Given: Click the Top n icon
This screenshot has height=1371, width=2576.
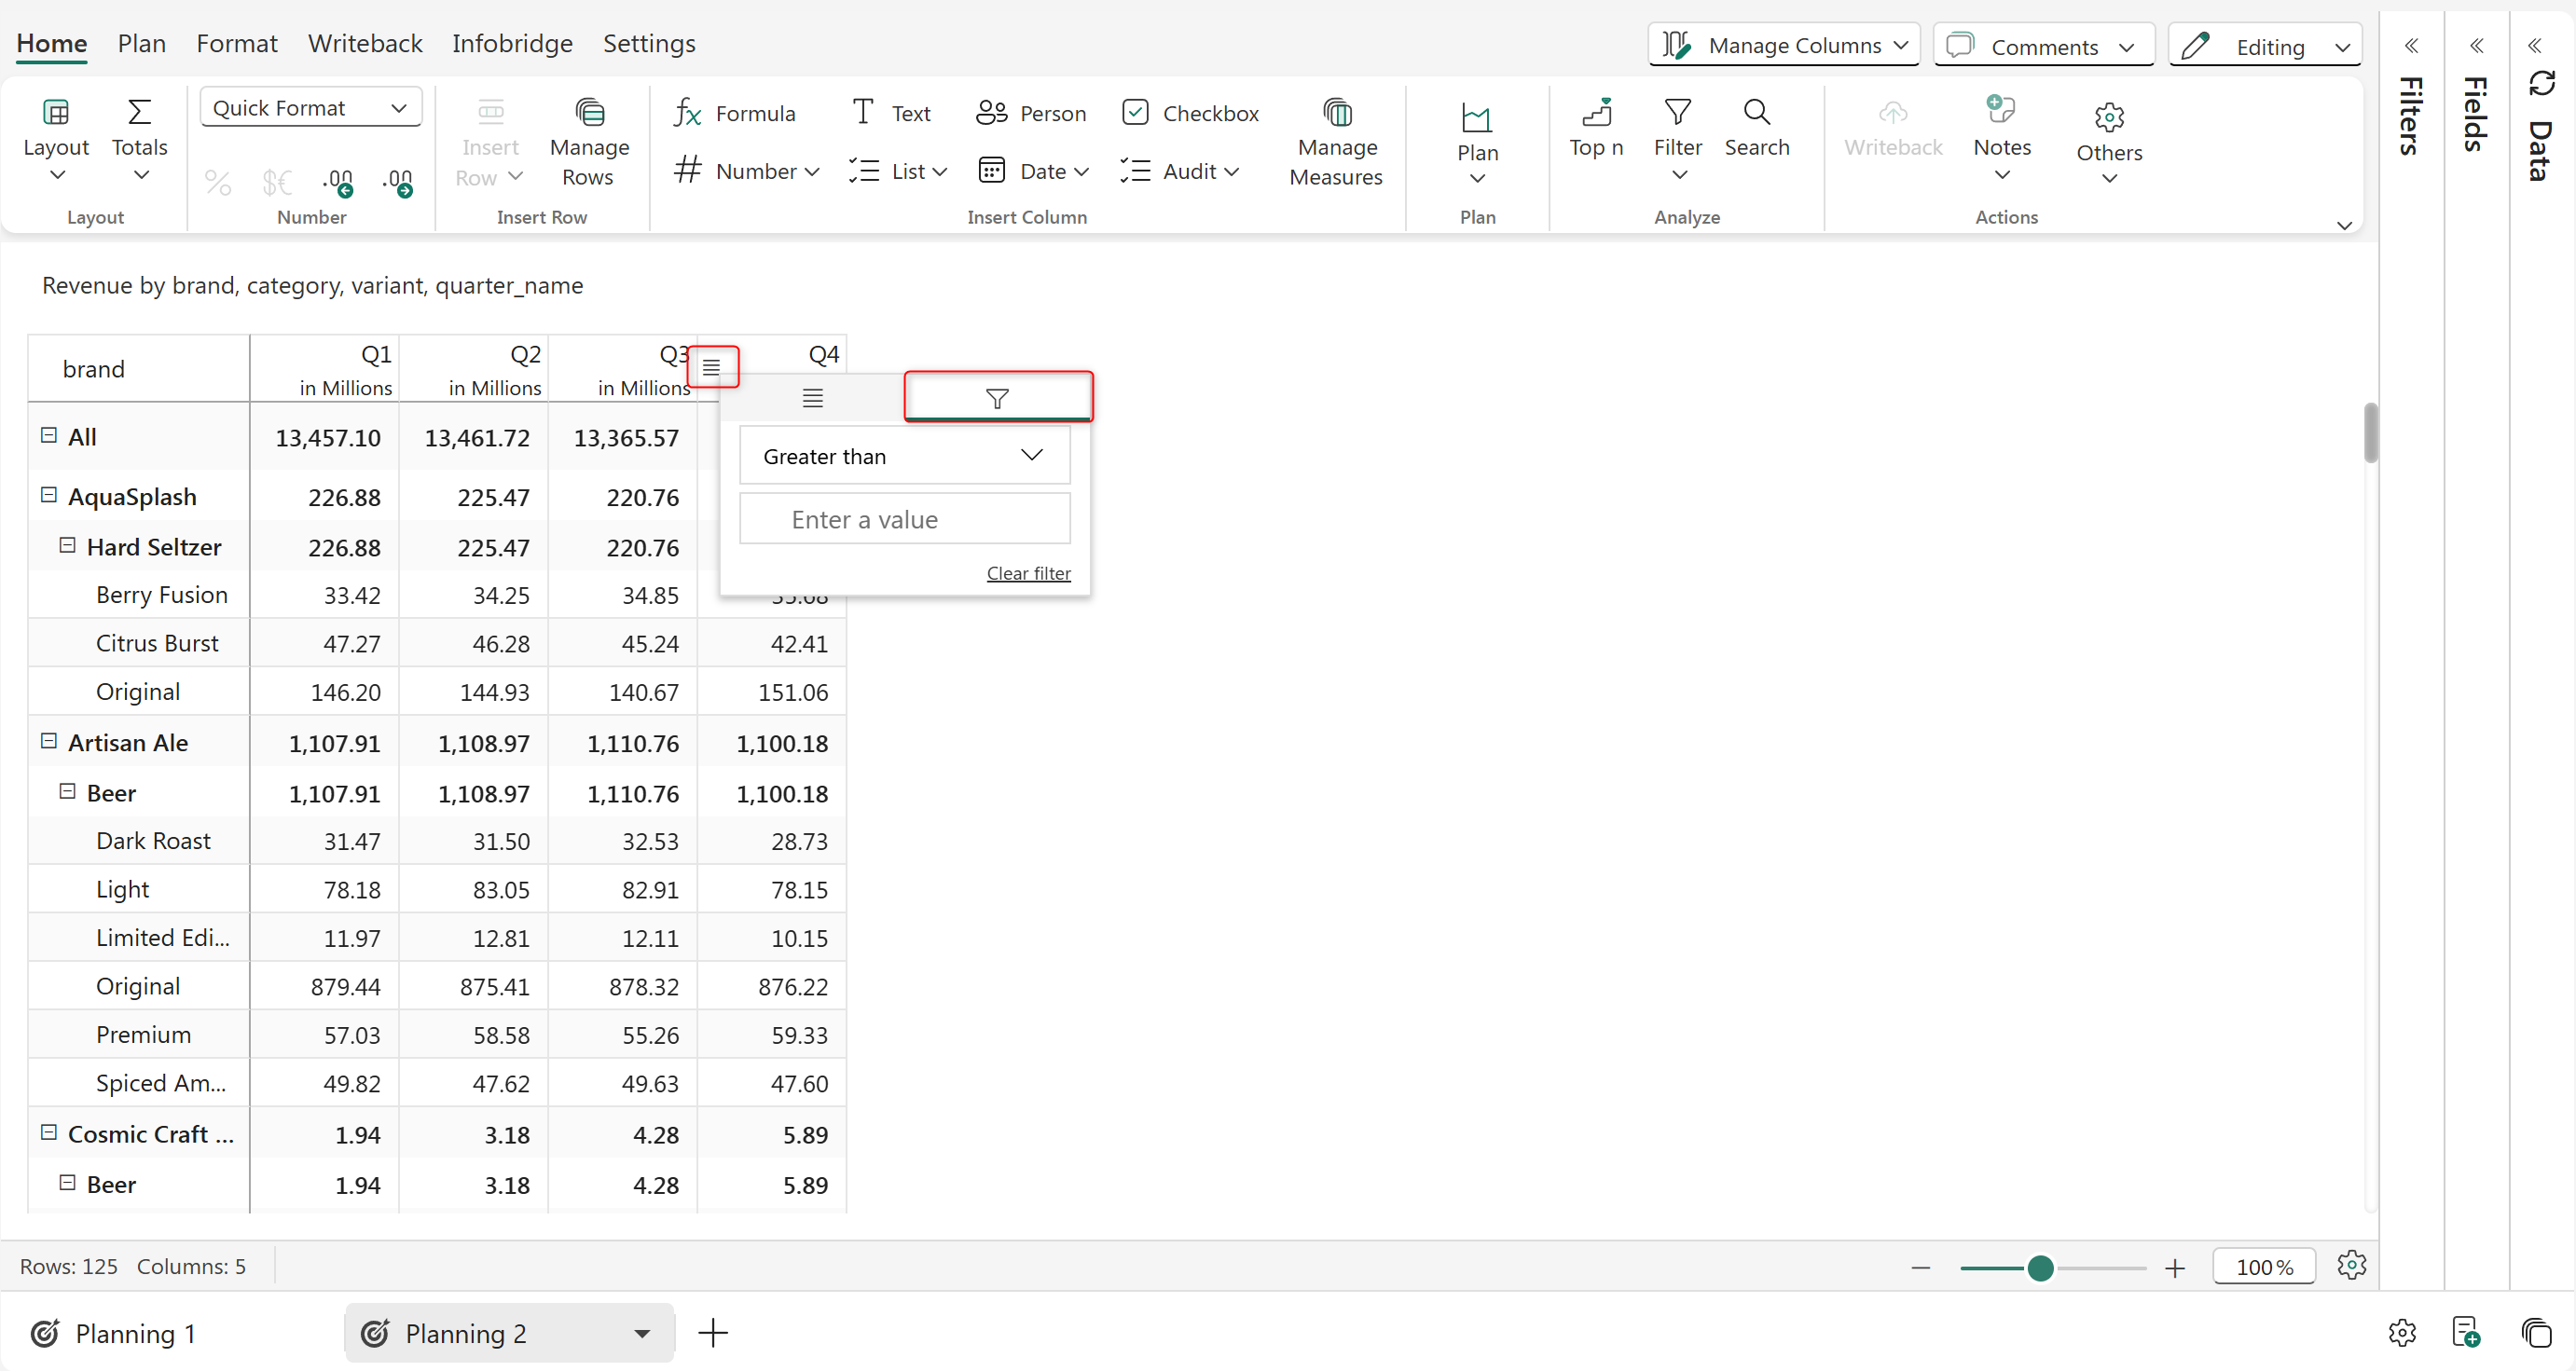Looking at the screenshot, I should [1596, 113].
